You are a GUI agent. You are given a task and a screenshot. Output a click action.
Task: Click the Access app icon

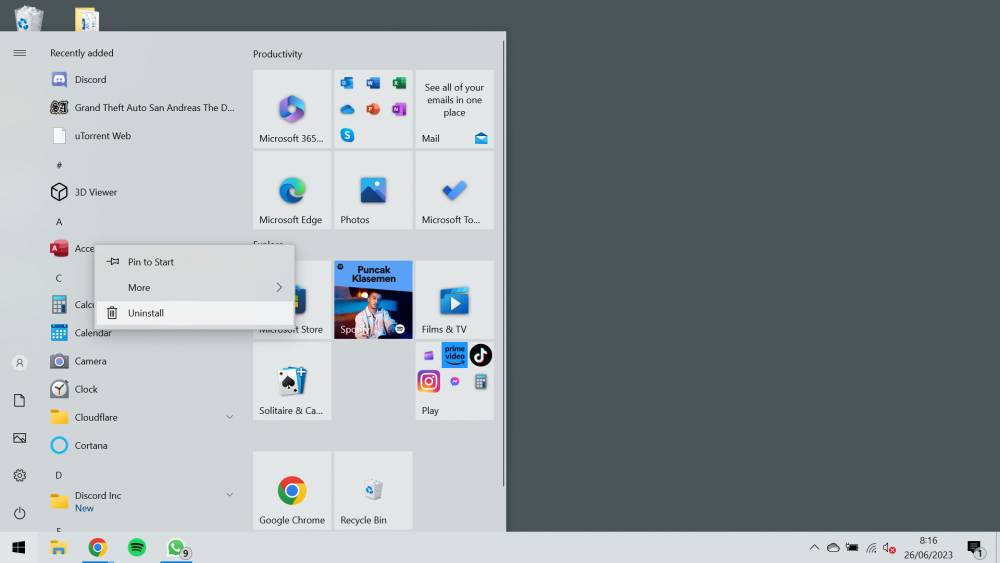click(x=59, y=248)
